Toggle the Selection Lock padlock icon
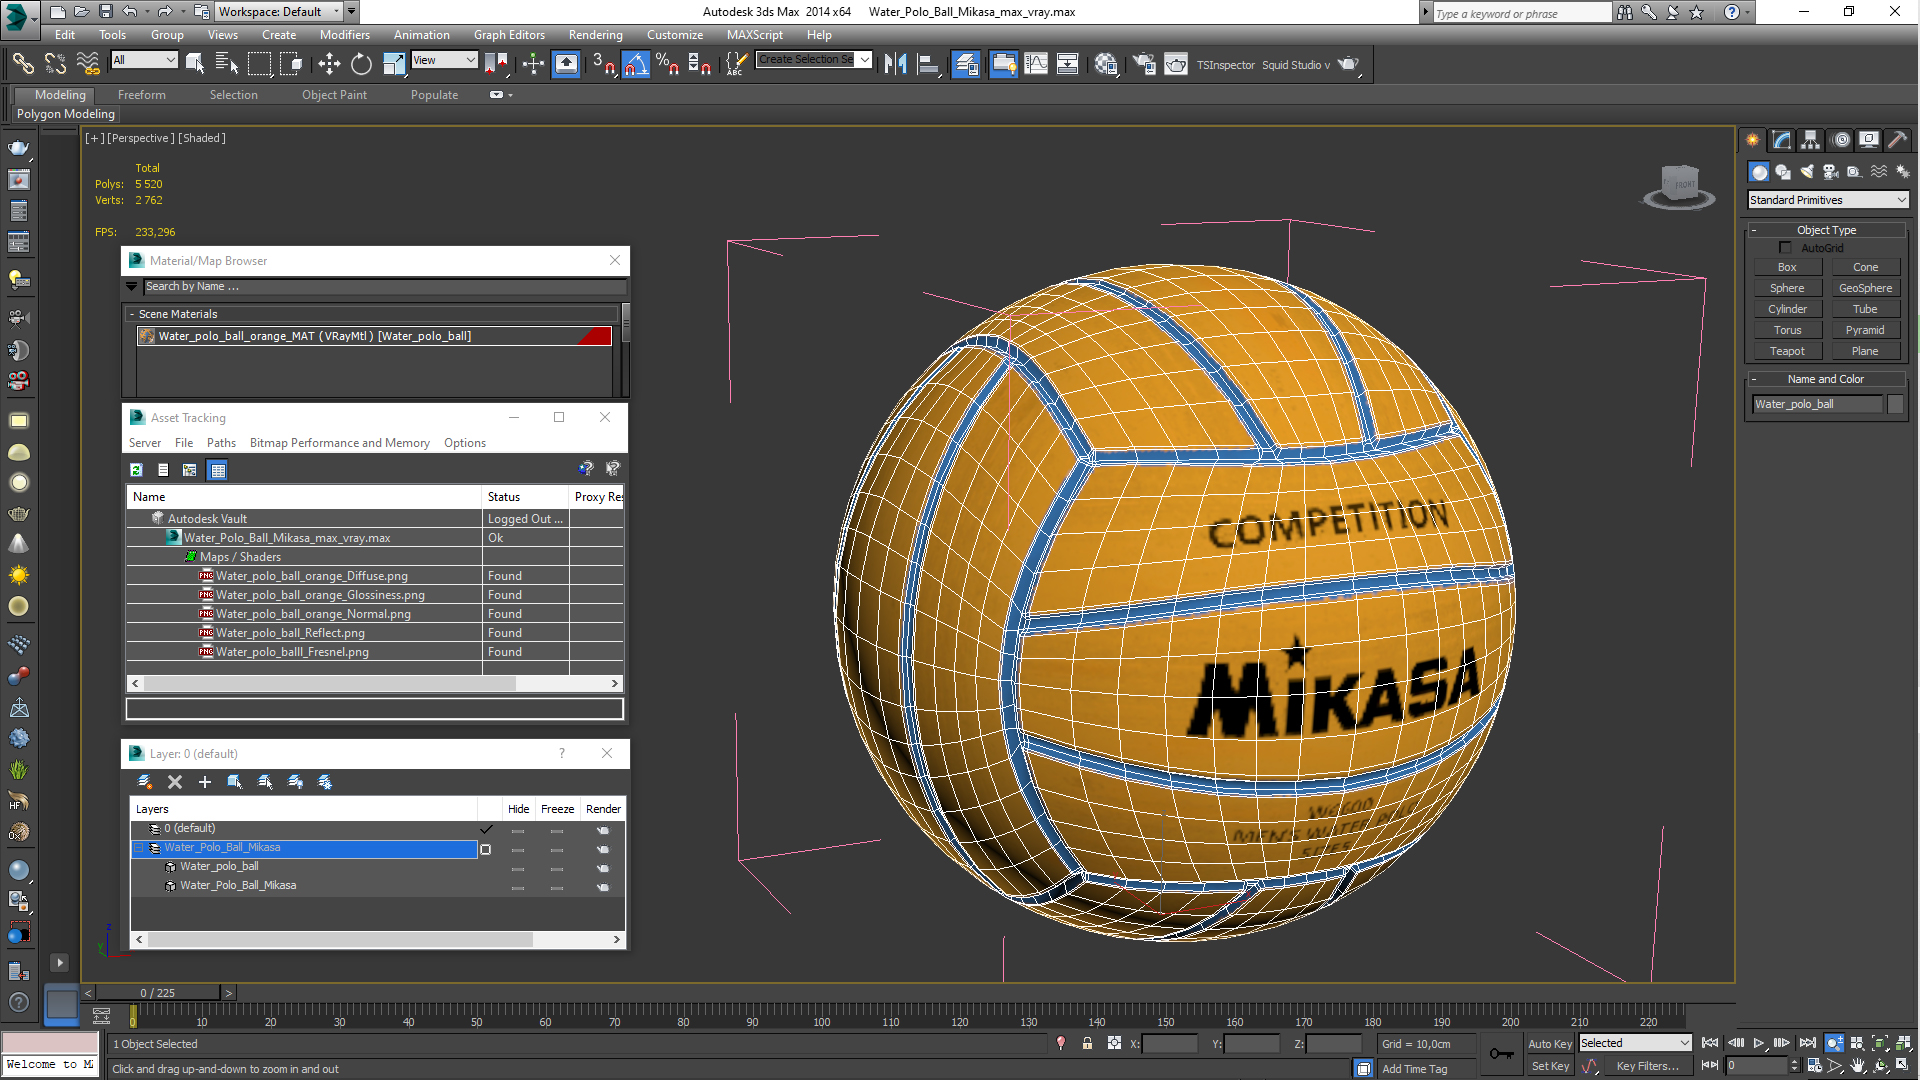This screenshot has width=1920, height=1080. pos(1088,1043)
